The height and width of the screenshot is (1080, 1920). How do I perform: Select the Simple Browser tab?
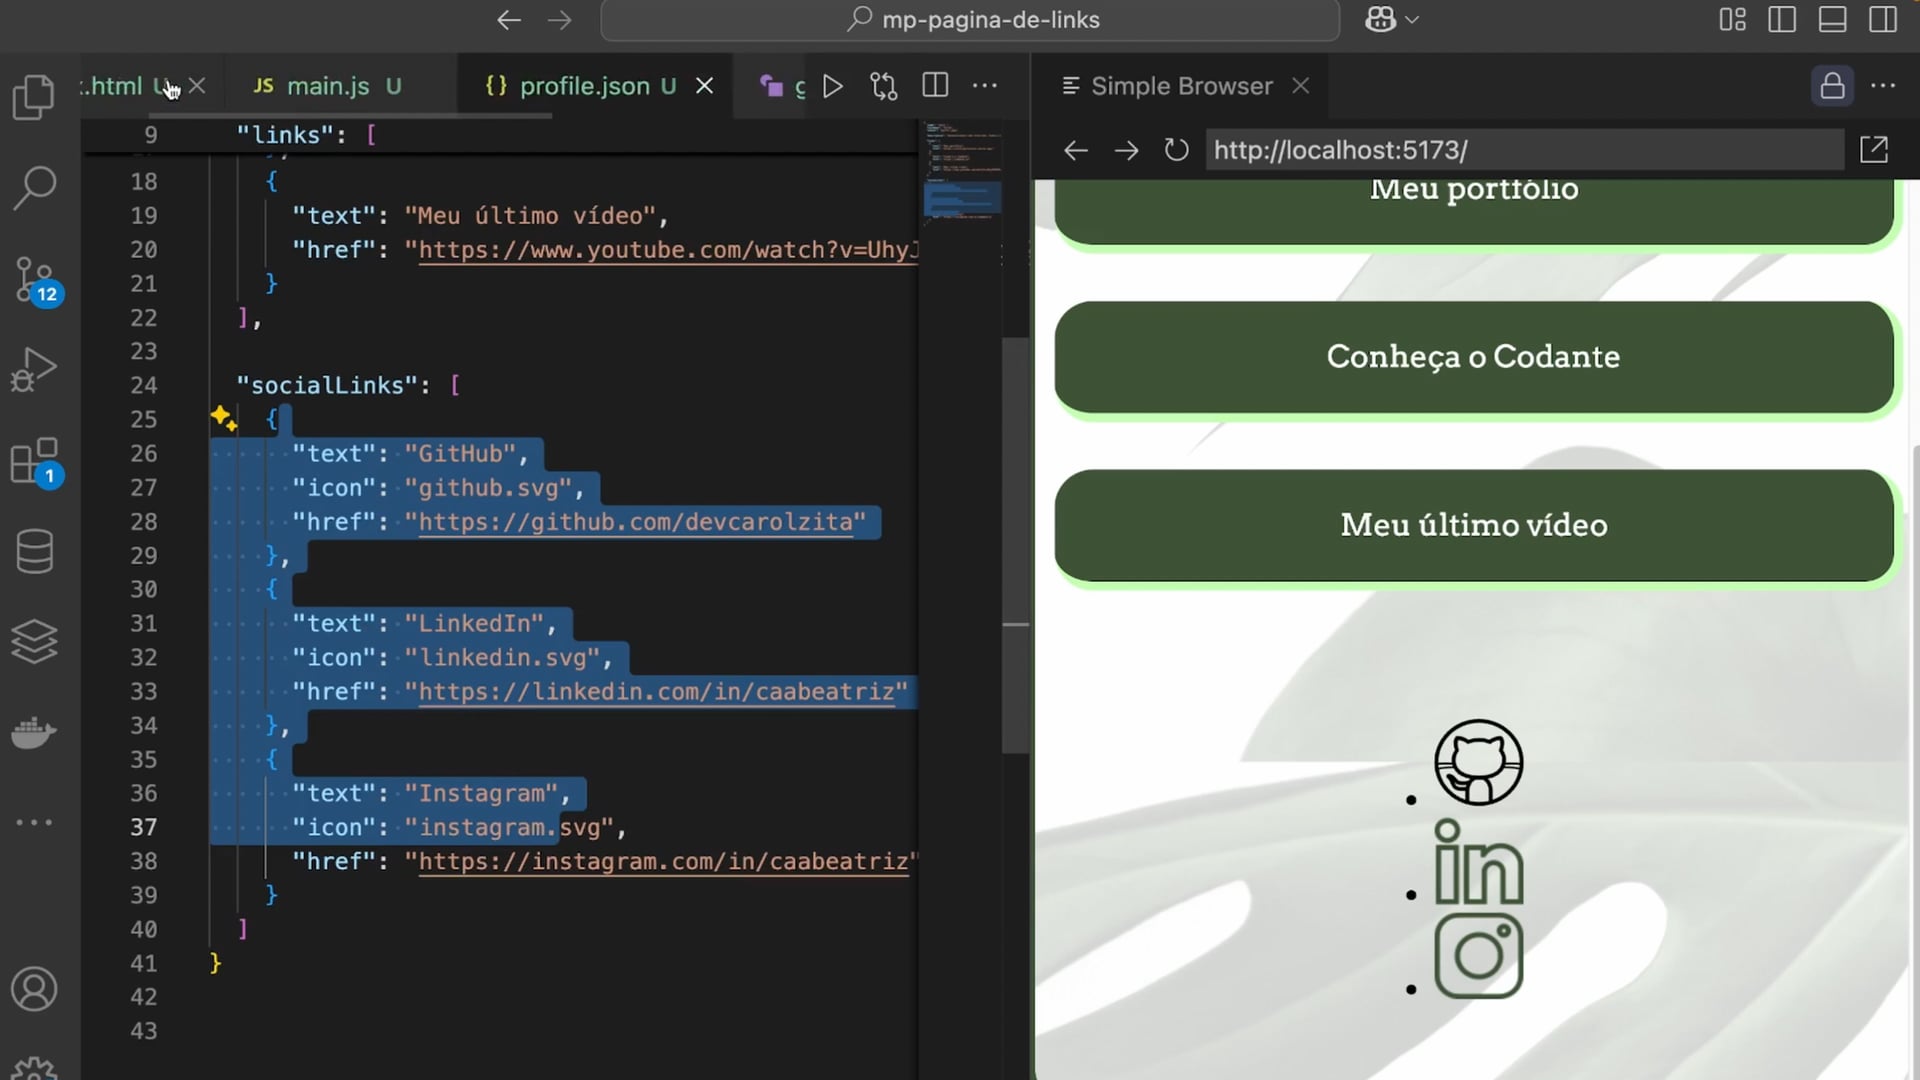point(1180,86)
